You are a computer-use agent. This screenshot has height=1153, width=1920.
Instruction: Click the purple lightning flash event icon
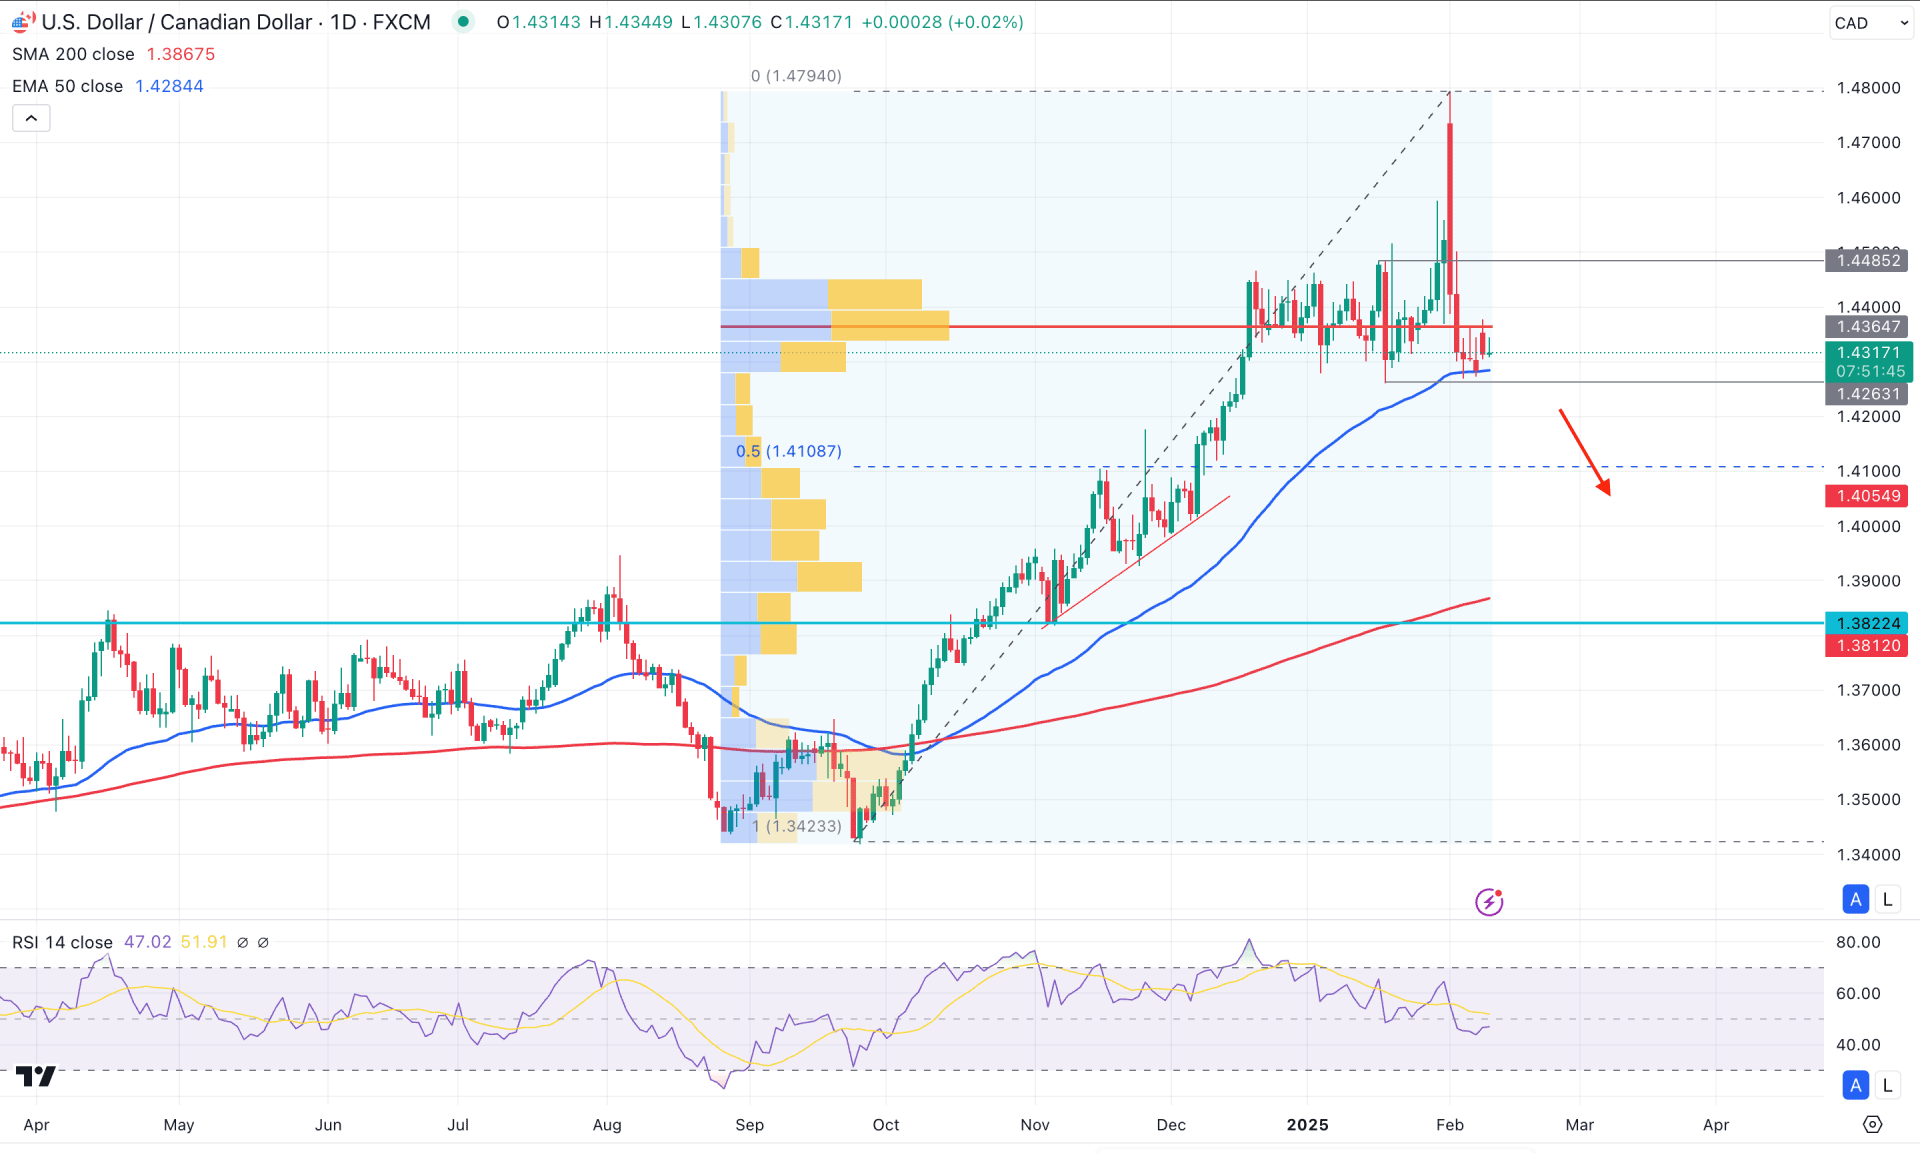pos(1489,902)
